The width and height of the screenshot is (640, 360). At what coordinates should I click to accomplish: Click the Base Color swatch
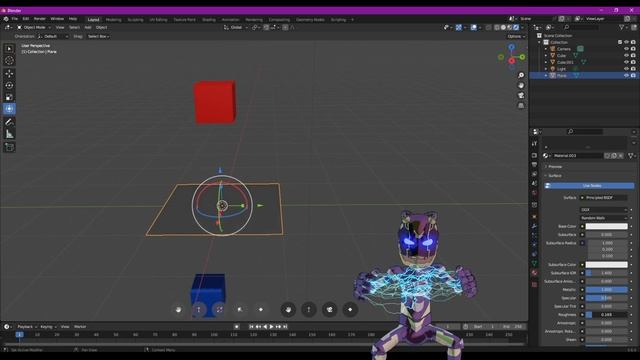coord(607,227)
